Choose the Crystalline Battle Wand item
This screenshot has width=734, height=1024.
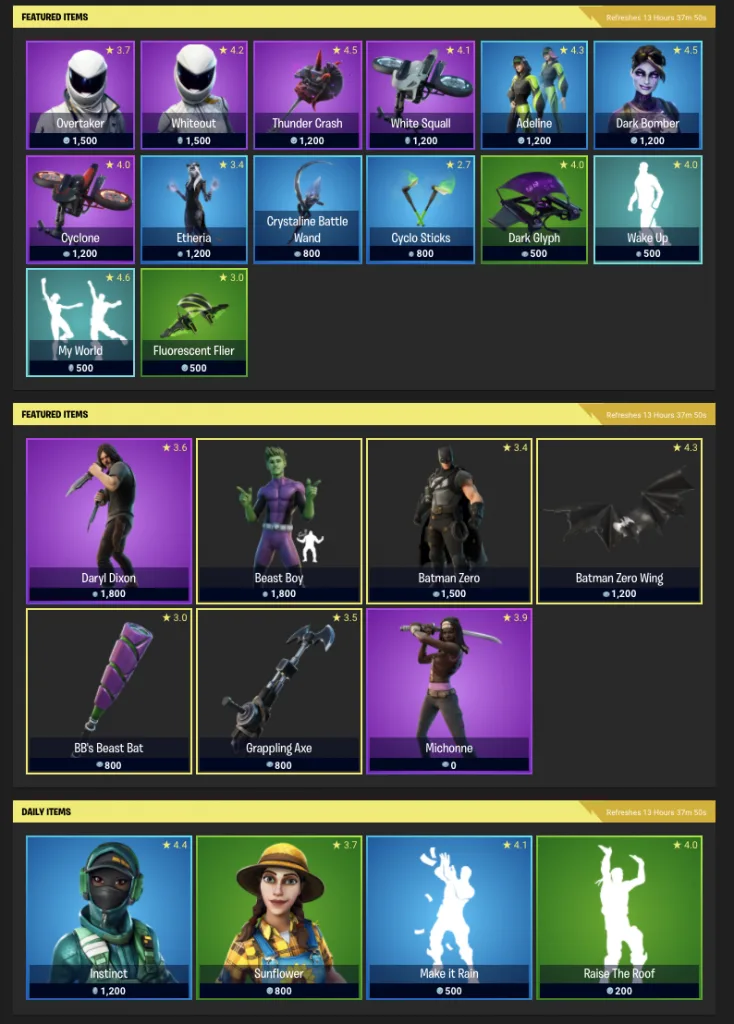pyautogui.click(x=307, y=210)
